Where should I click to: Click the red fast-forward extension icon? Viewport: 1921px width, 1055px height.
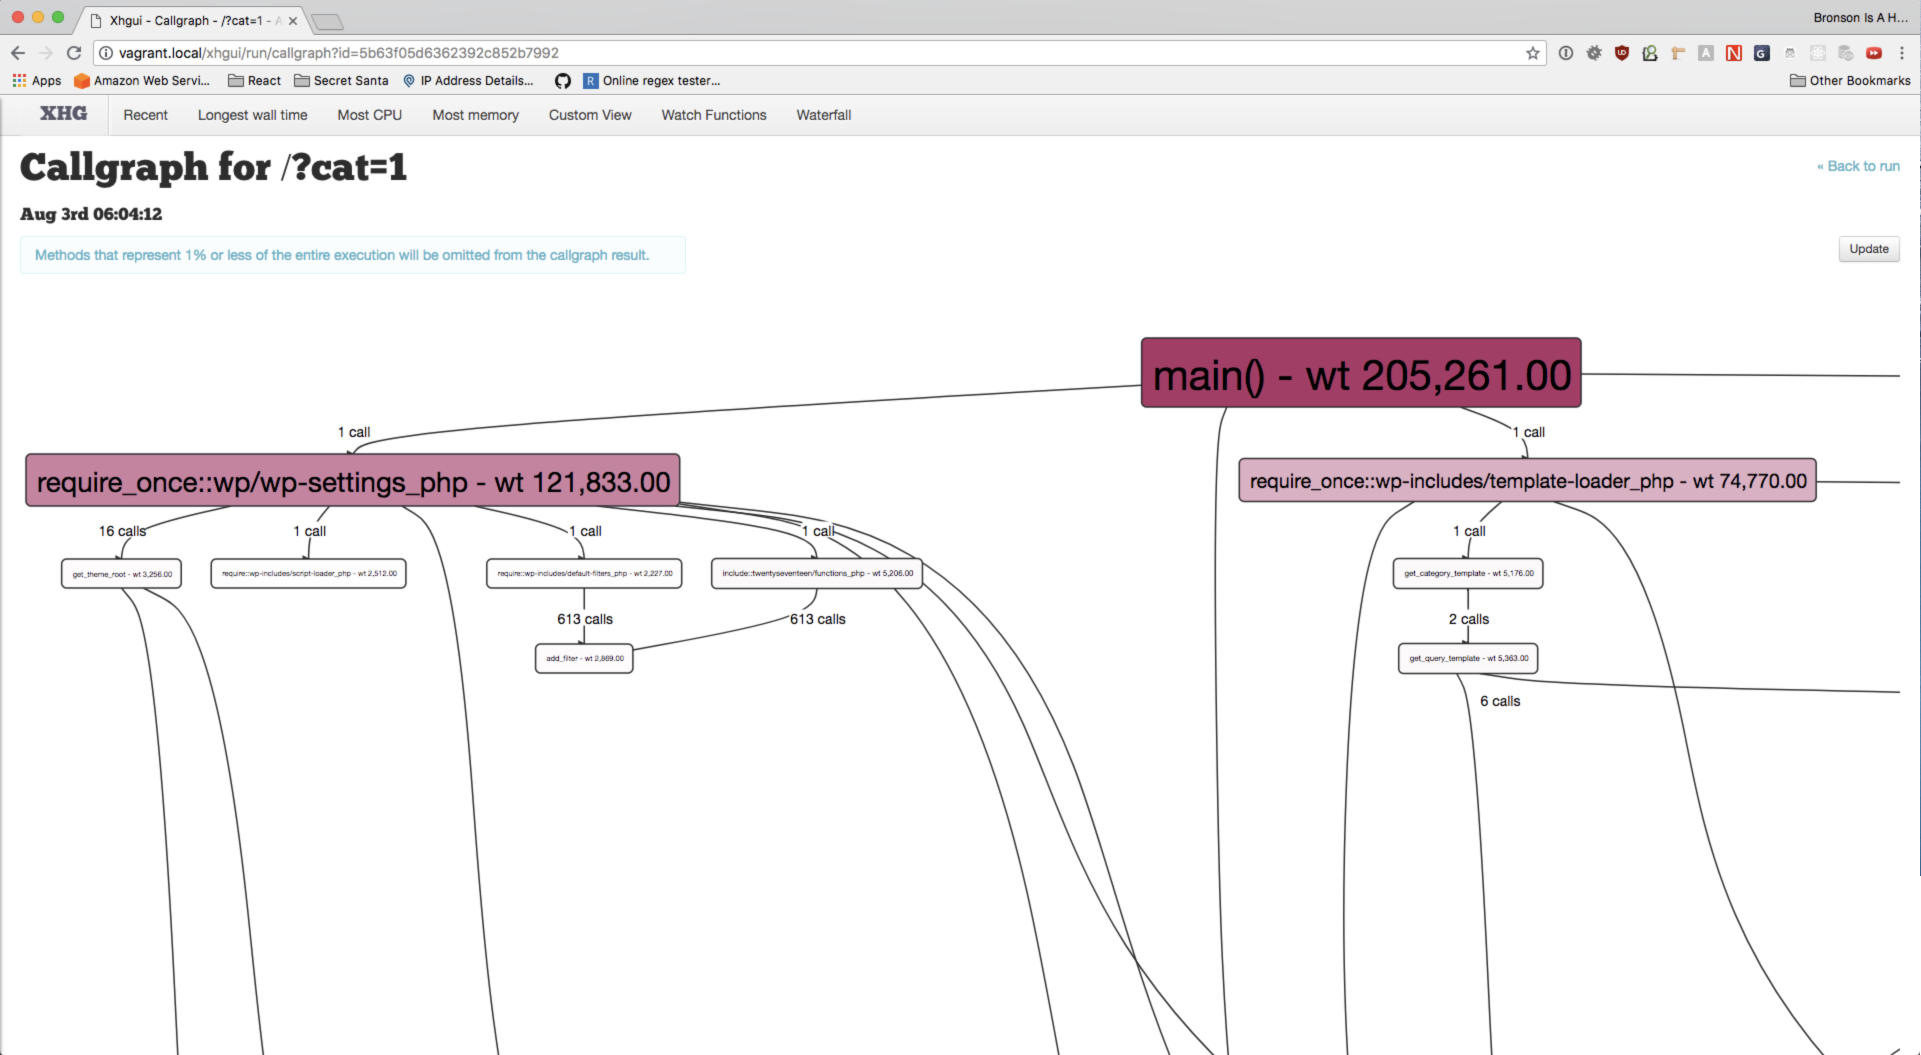tap(1874, 53)
